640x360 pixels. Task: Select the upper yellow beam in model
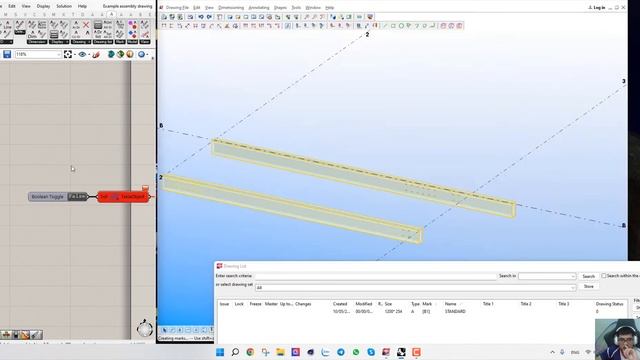(x=363, y=178)
